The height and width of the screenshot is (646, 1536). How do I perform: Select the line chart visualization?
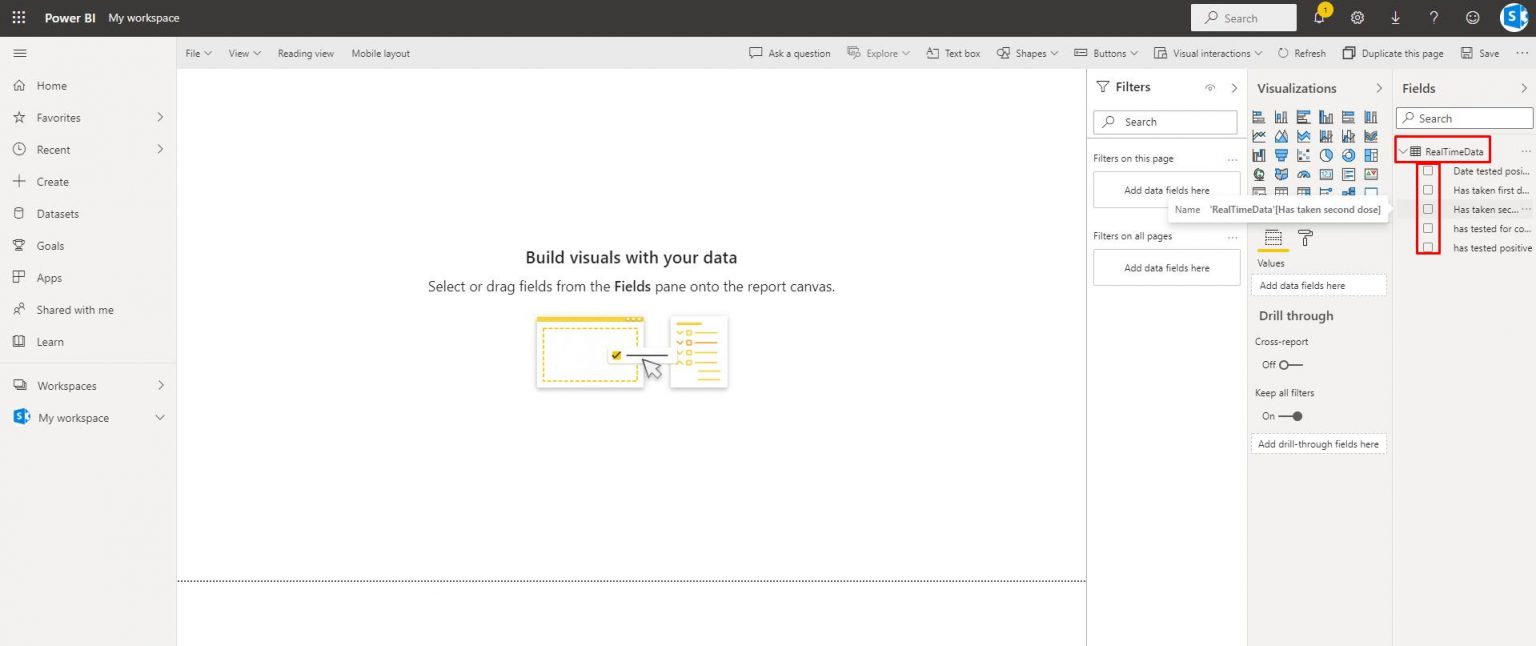[1258, 135]
